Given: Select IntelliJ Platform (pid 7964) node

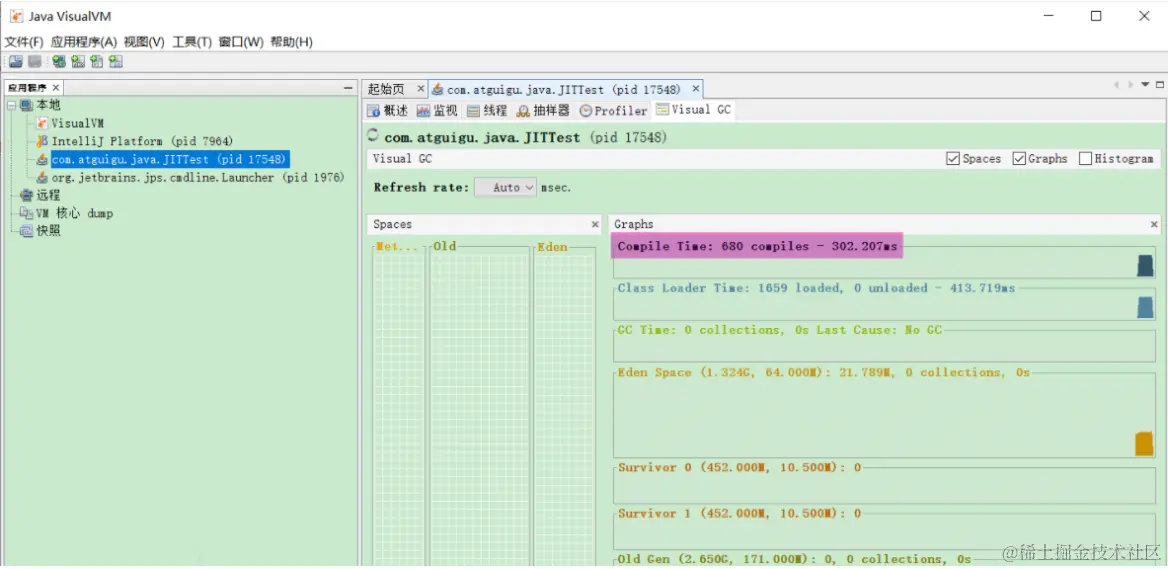Looking at the screenshot, I should coord(142,141).
